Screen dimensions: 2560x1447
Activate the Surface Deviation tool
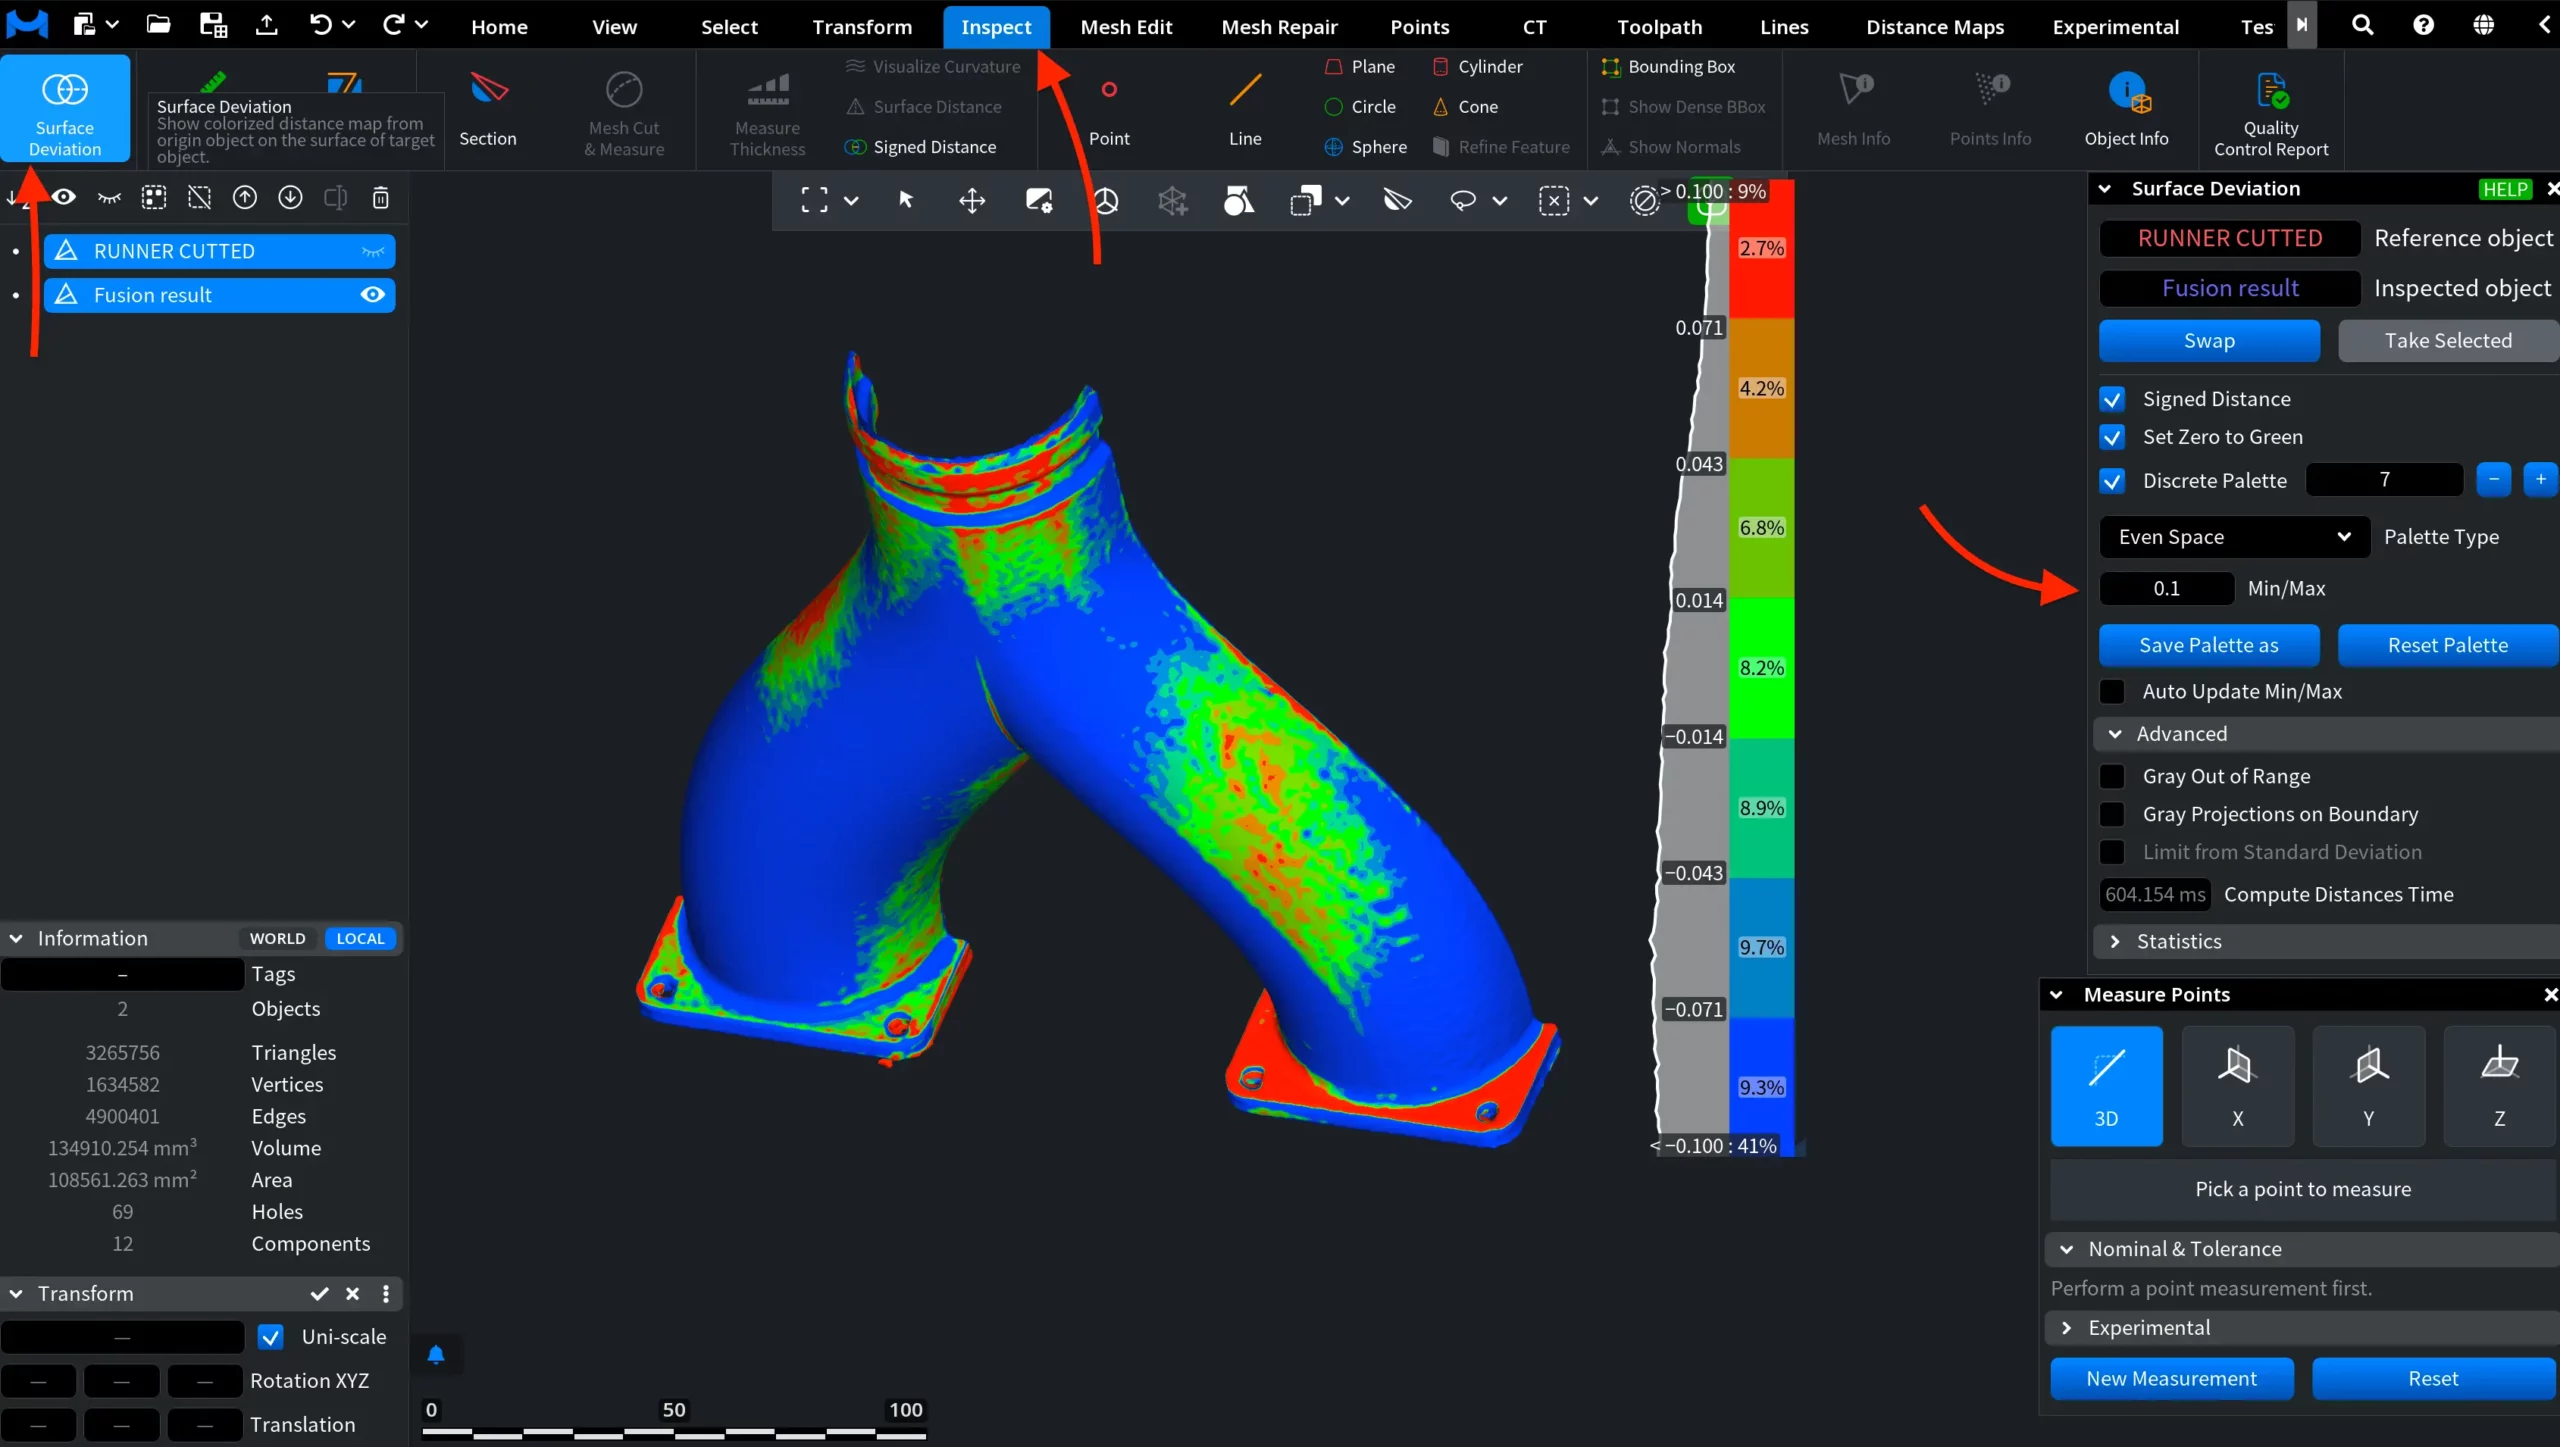point(65,108)
